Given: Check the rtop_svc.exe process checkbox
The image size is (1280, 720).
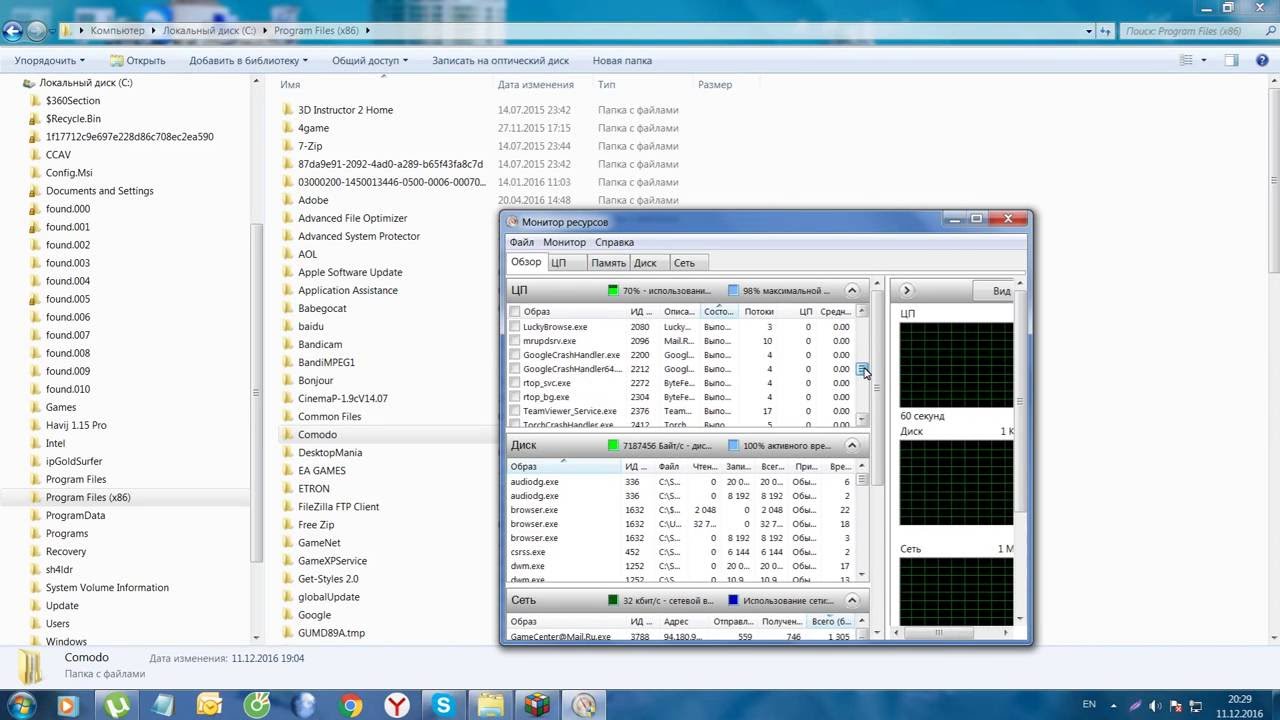Looking at the screenshot, I should point(515,383).
